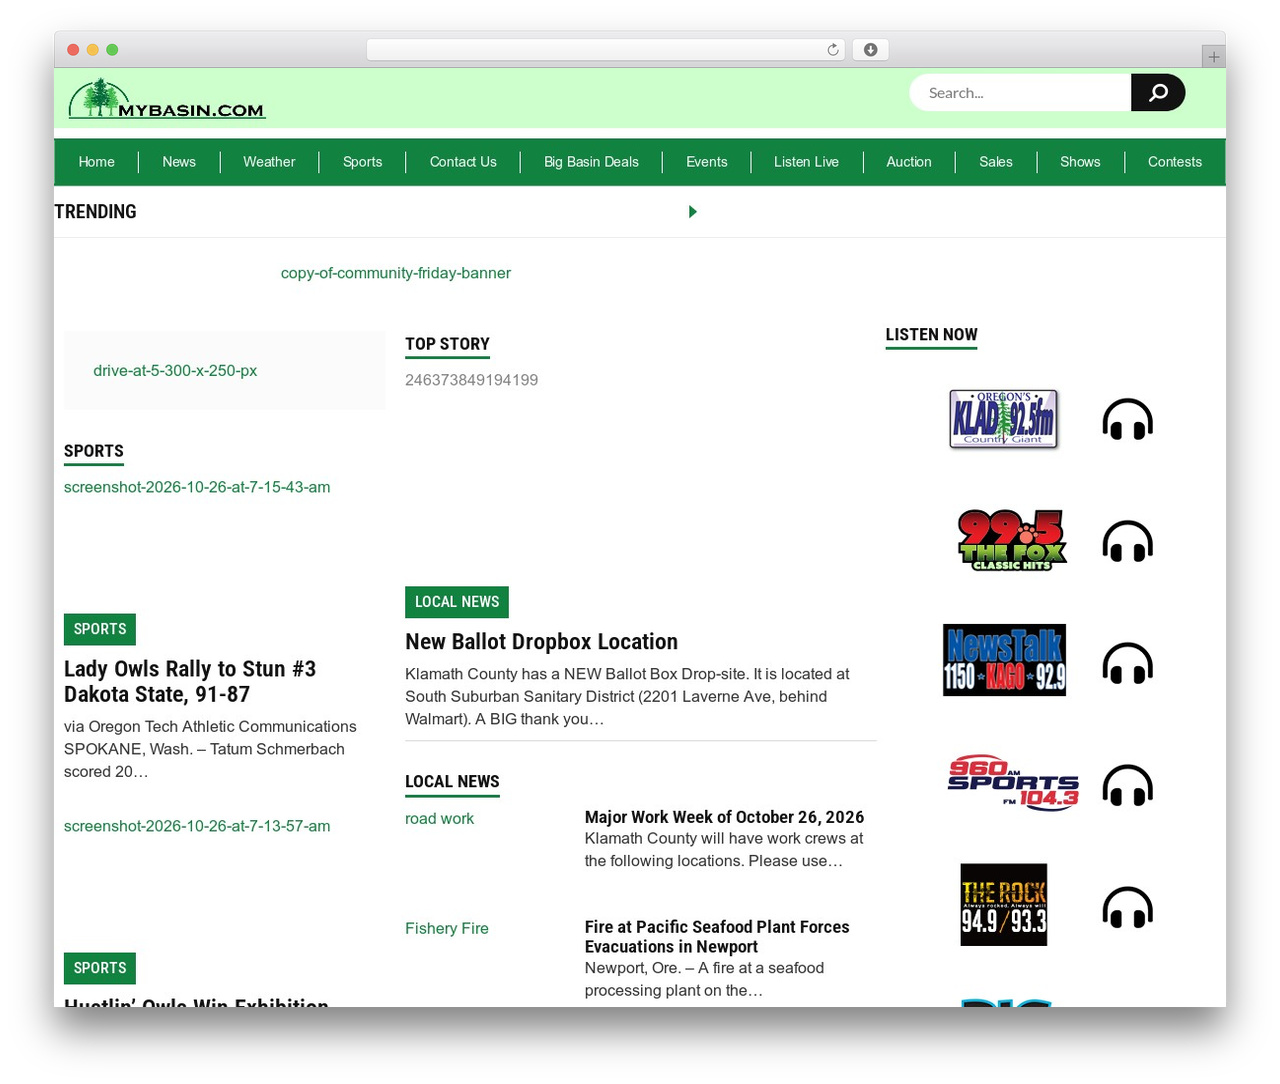Open the road work image link
This screenshot has height=1084, width=1280.
click(439, 818)
